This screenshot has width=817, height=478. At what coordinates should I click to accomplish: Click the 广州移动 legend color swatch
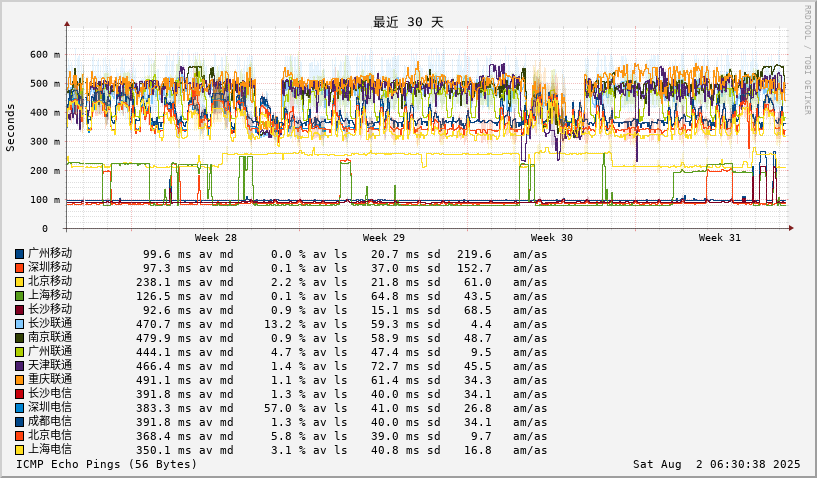click(19, 254)
